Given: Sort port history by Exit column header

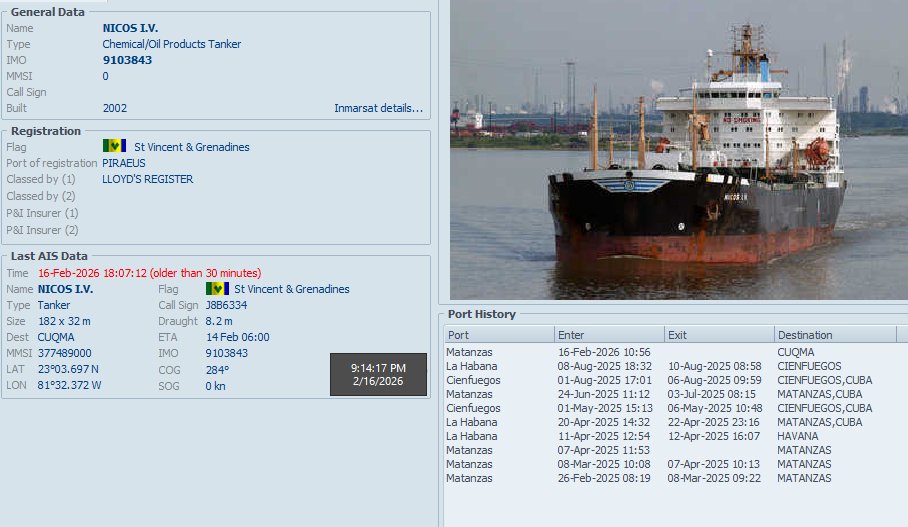Looking at the screenshot, I should coord(719,335).
